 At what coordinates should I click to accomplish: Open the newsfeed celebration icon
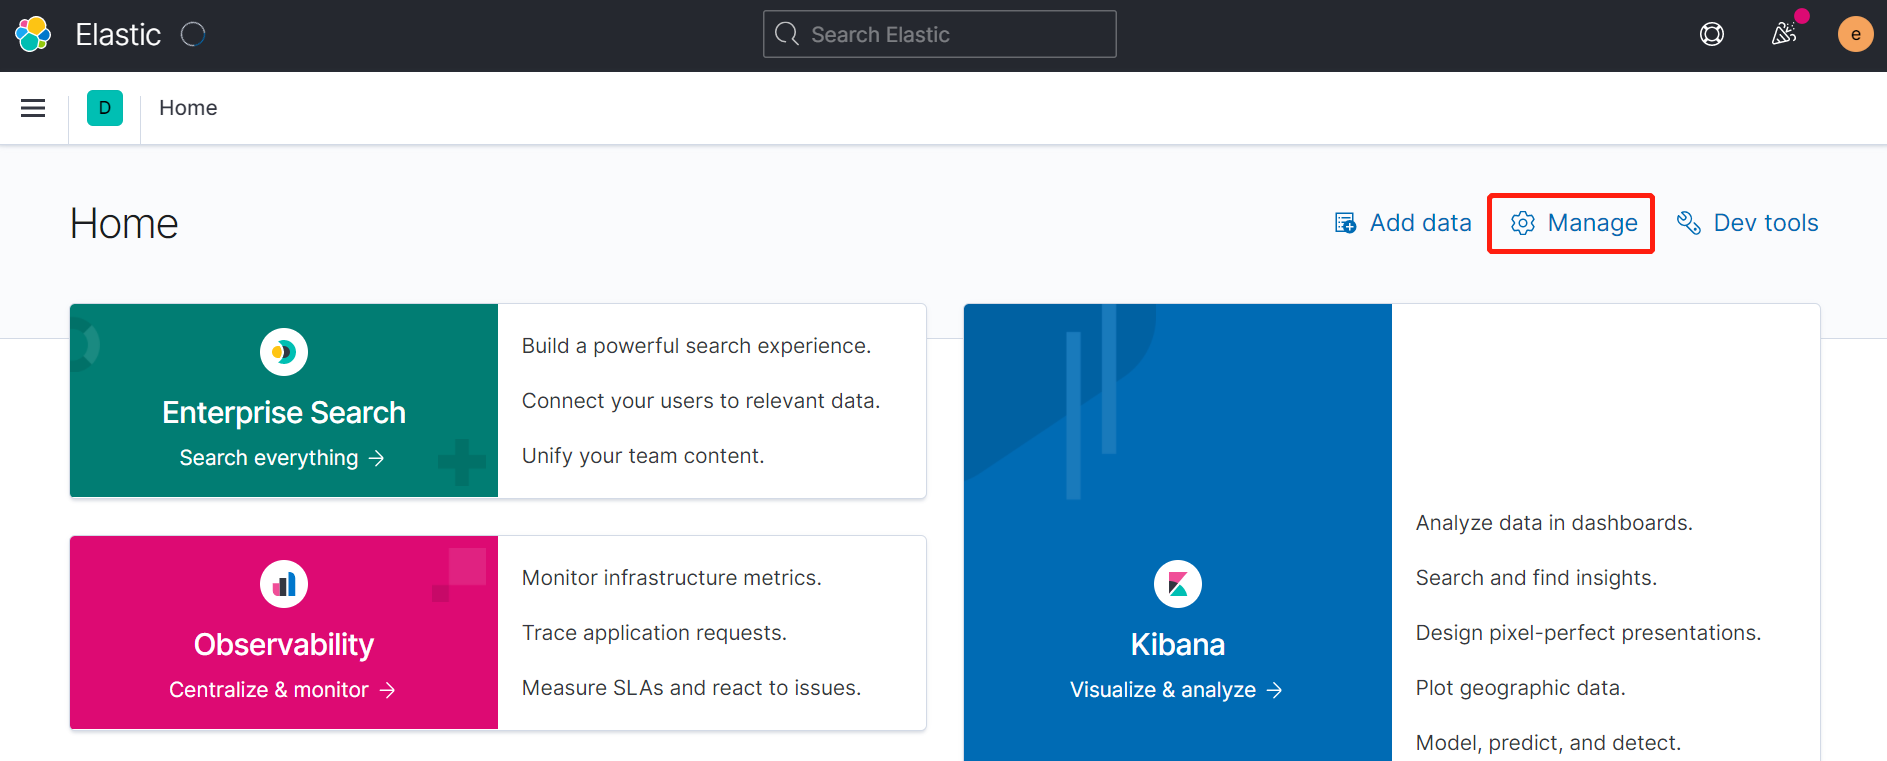click(x=1784, y=34)
